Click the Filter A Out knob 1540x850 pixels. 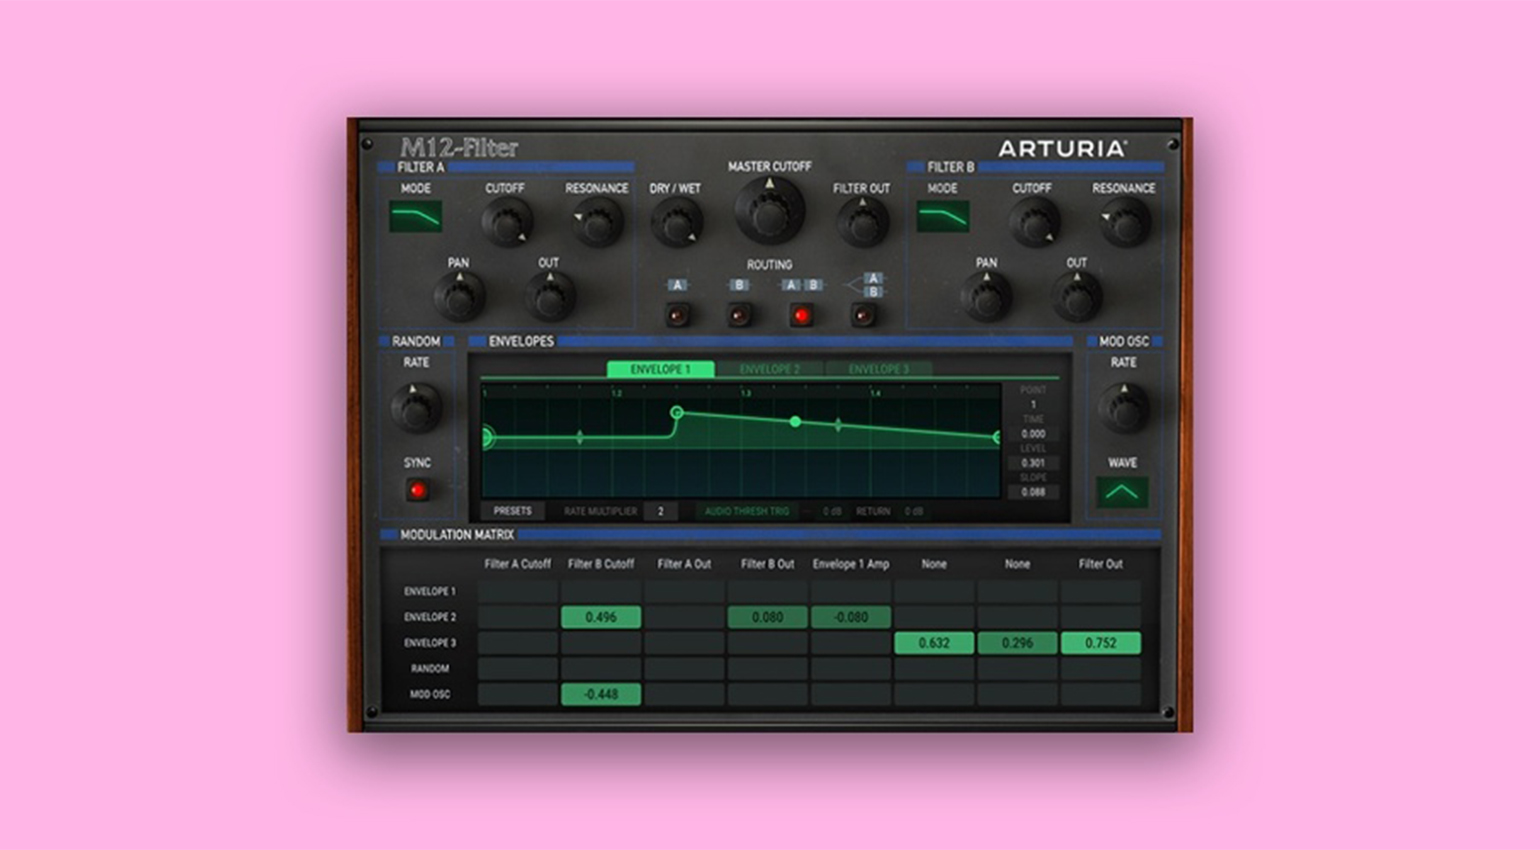click(550, 297)
